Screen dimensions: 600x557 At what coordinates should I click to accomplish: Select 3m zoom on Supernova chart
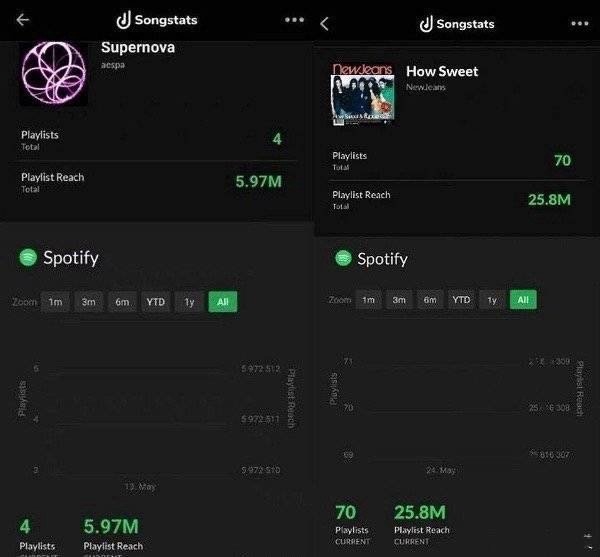[x=89, y=302]
